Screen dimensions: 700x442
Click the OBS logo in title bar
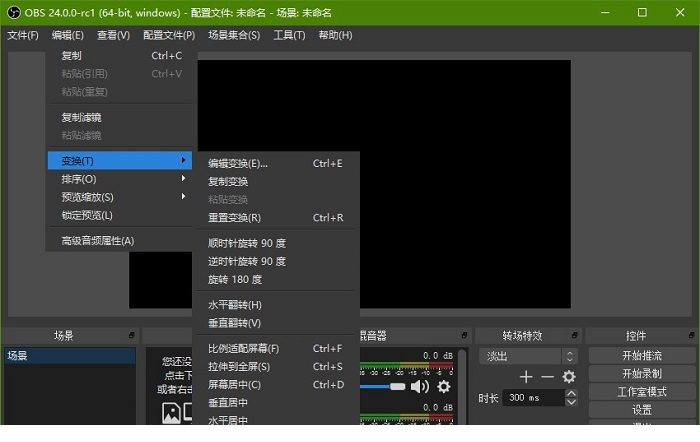[x=14, y=13]
